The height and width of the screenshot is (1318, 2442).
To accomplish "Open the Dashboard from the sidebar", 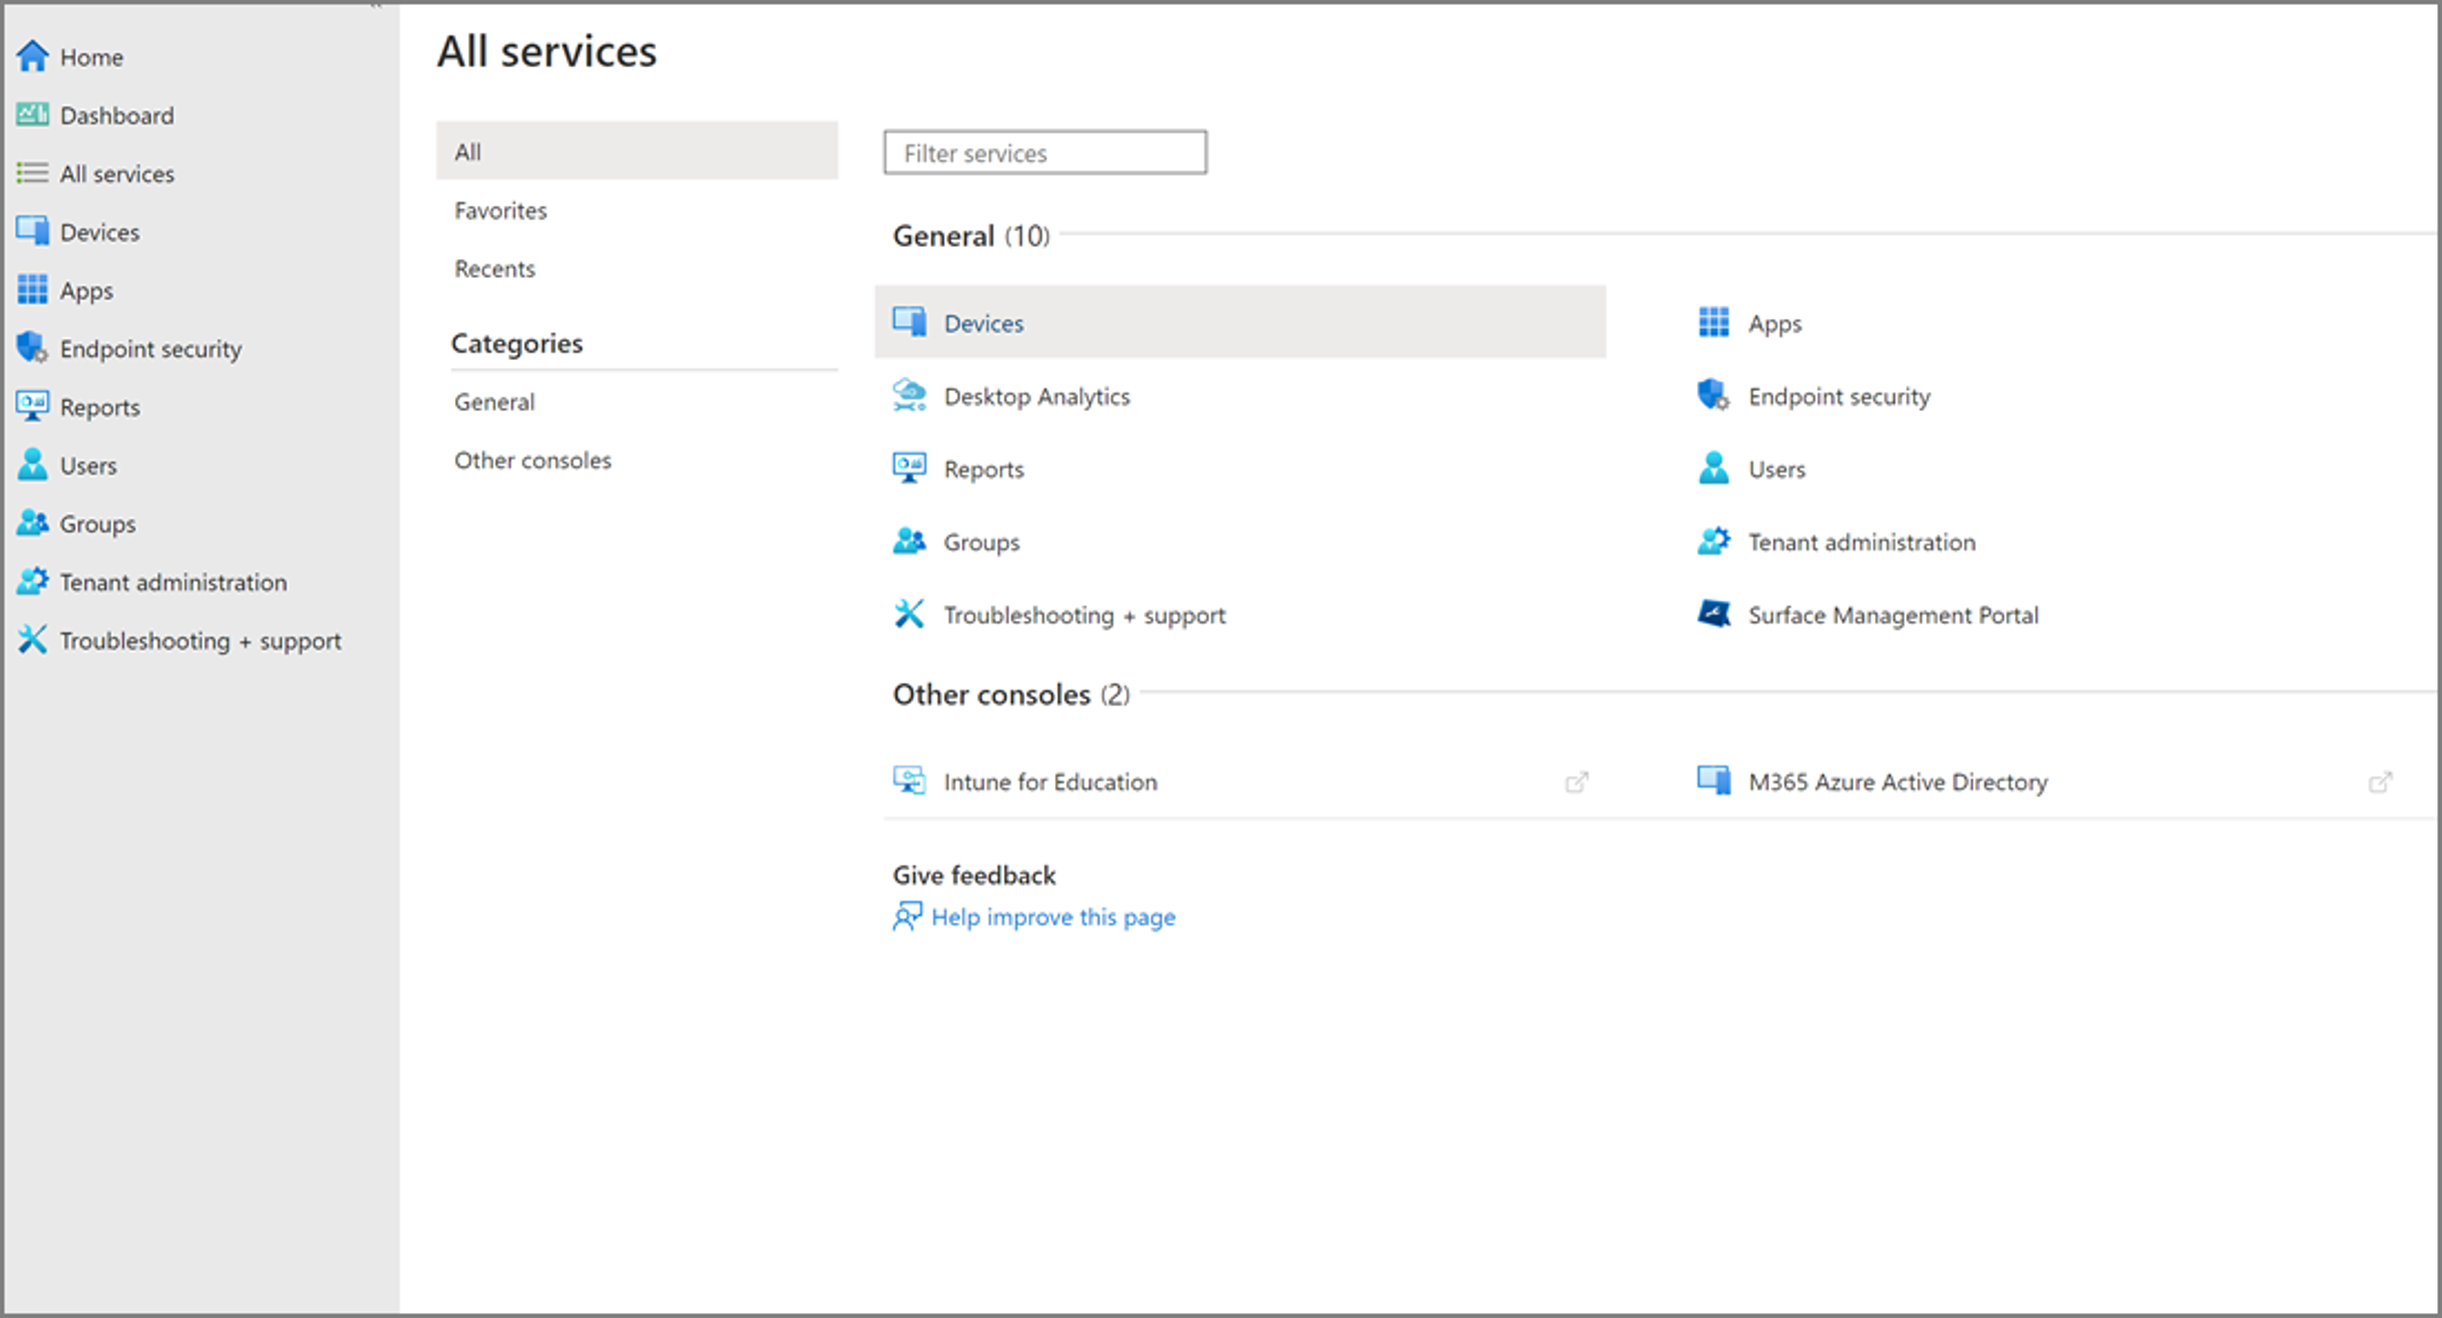I will coord(116,115).
